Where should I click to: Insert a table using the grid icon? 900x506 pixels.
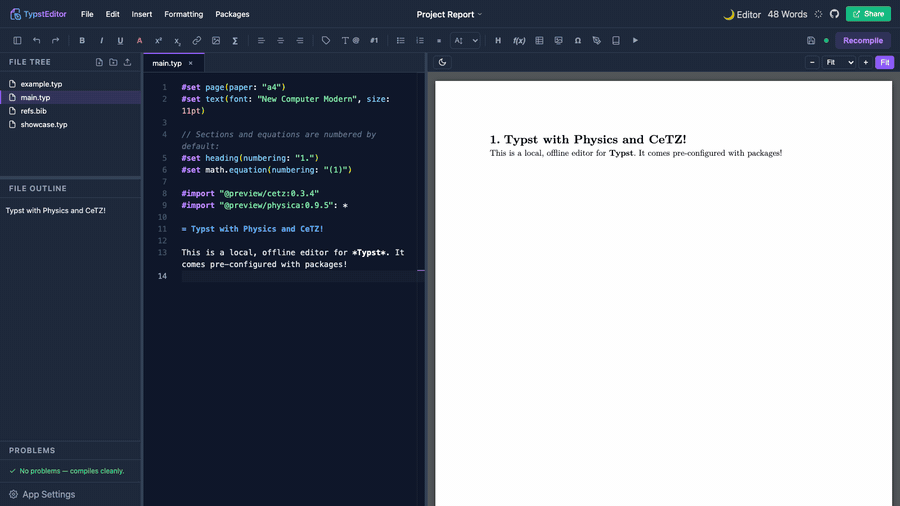[539, 41]
